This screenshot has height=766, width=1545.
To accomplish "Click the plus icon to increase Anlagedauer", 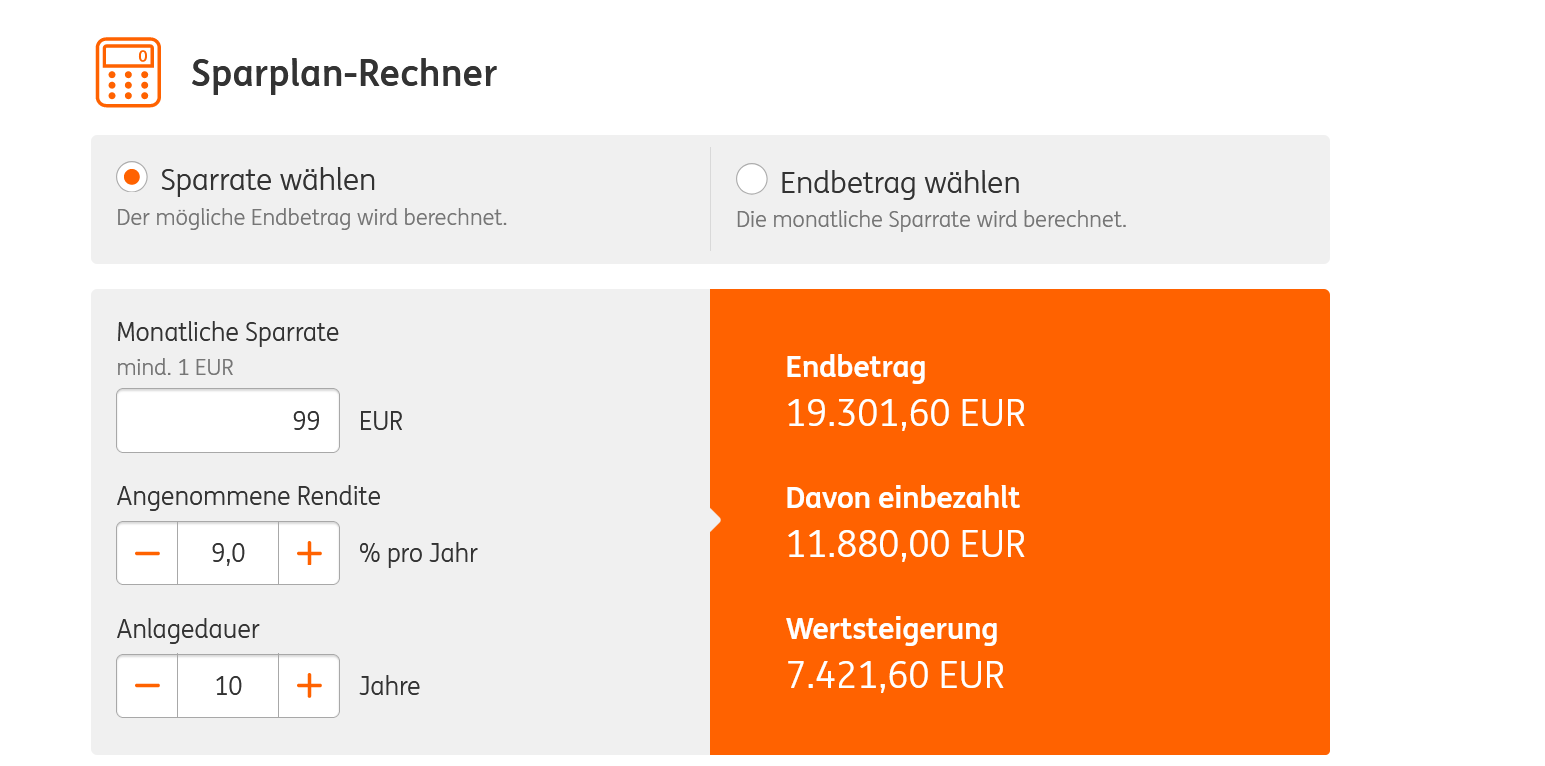I will click(x=308, y=686).
